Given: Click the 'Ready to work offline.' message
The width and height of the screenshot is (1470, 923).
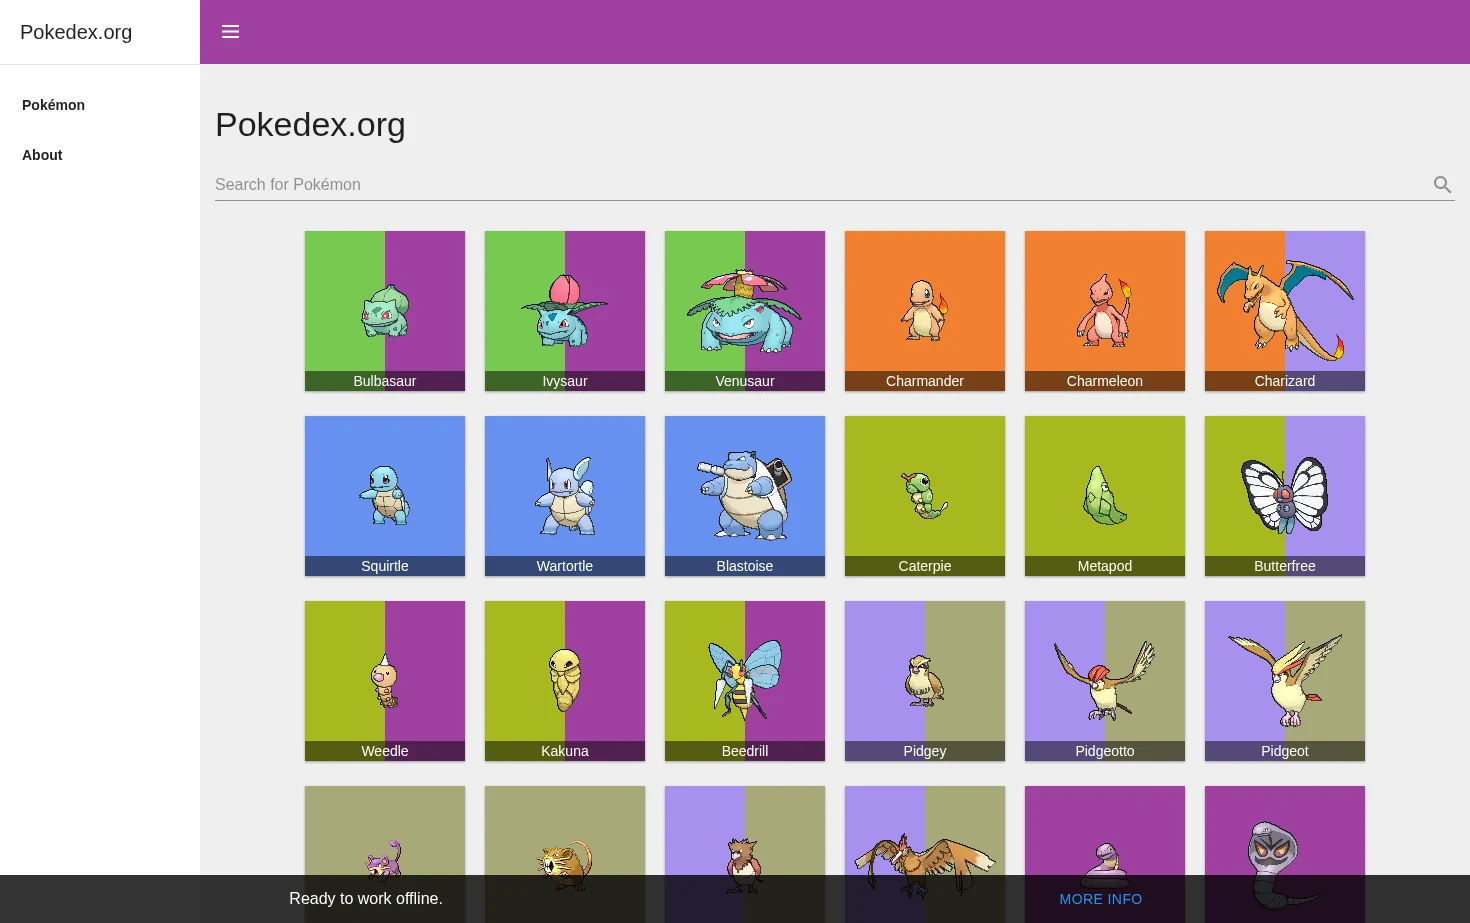Looking at the screenshot, I should [366, 898].
